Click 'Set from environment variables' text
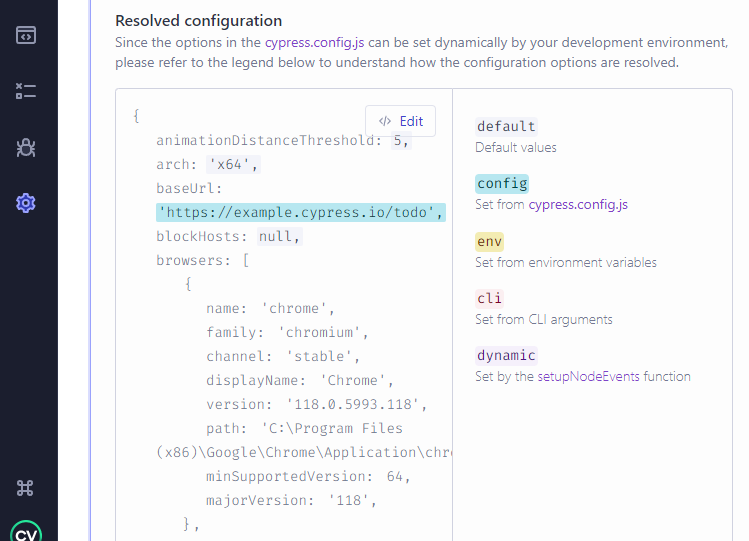The height and width of the screenshot is (541, 749). [566, 262]
